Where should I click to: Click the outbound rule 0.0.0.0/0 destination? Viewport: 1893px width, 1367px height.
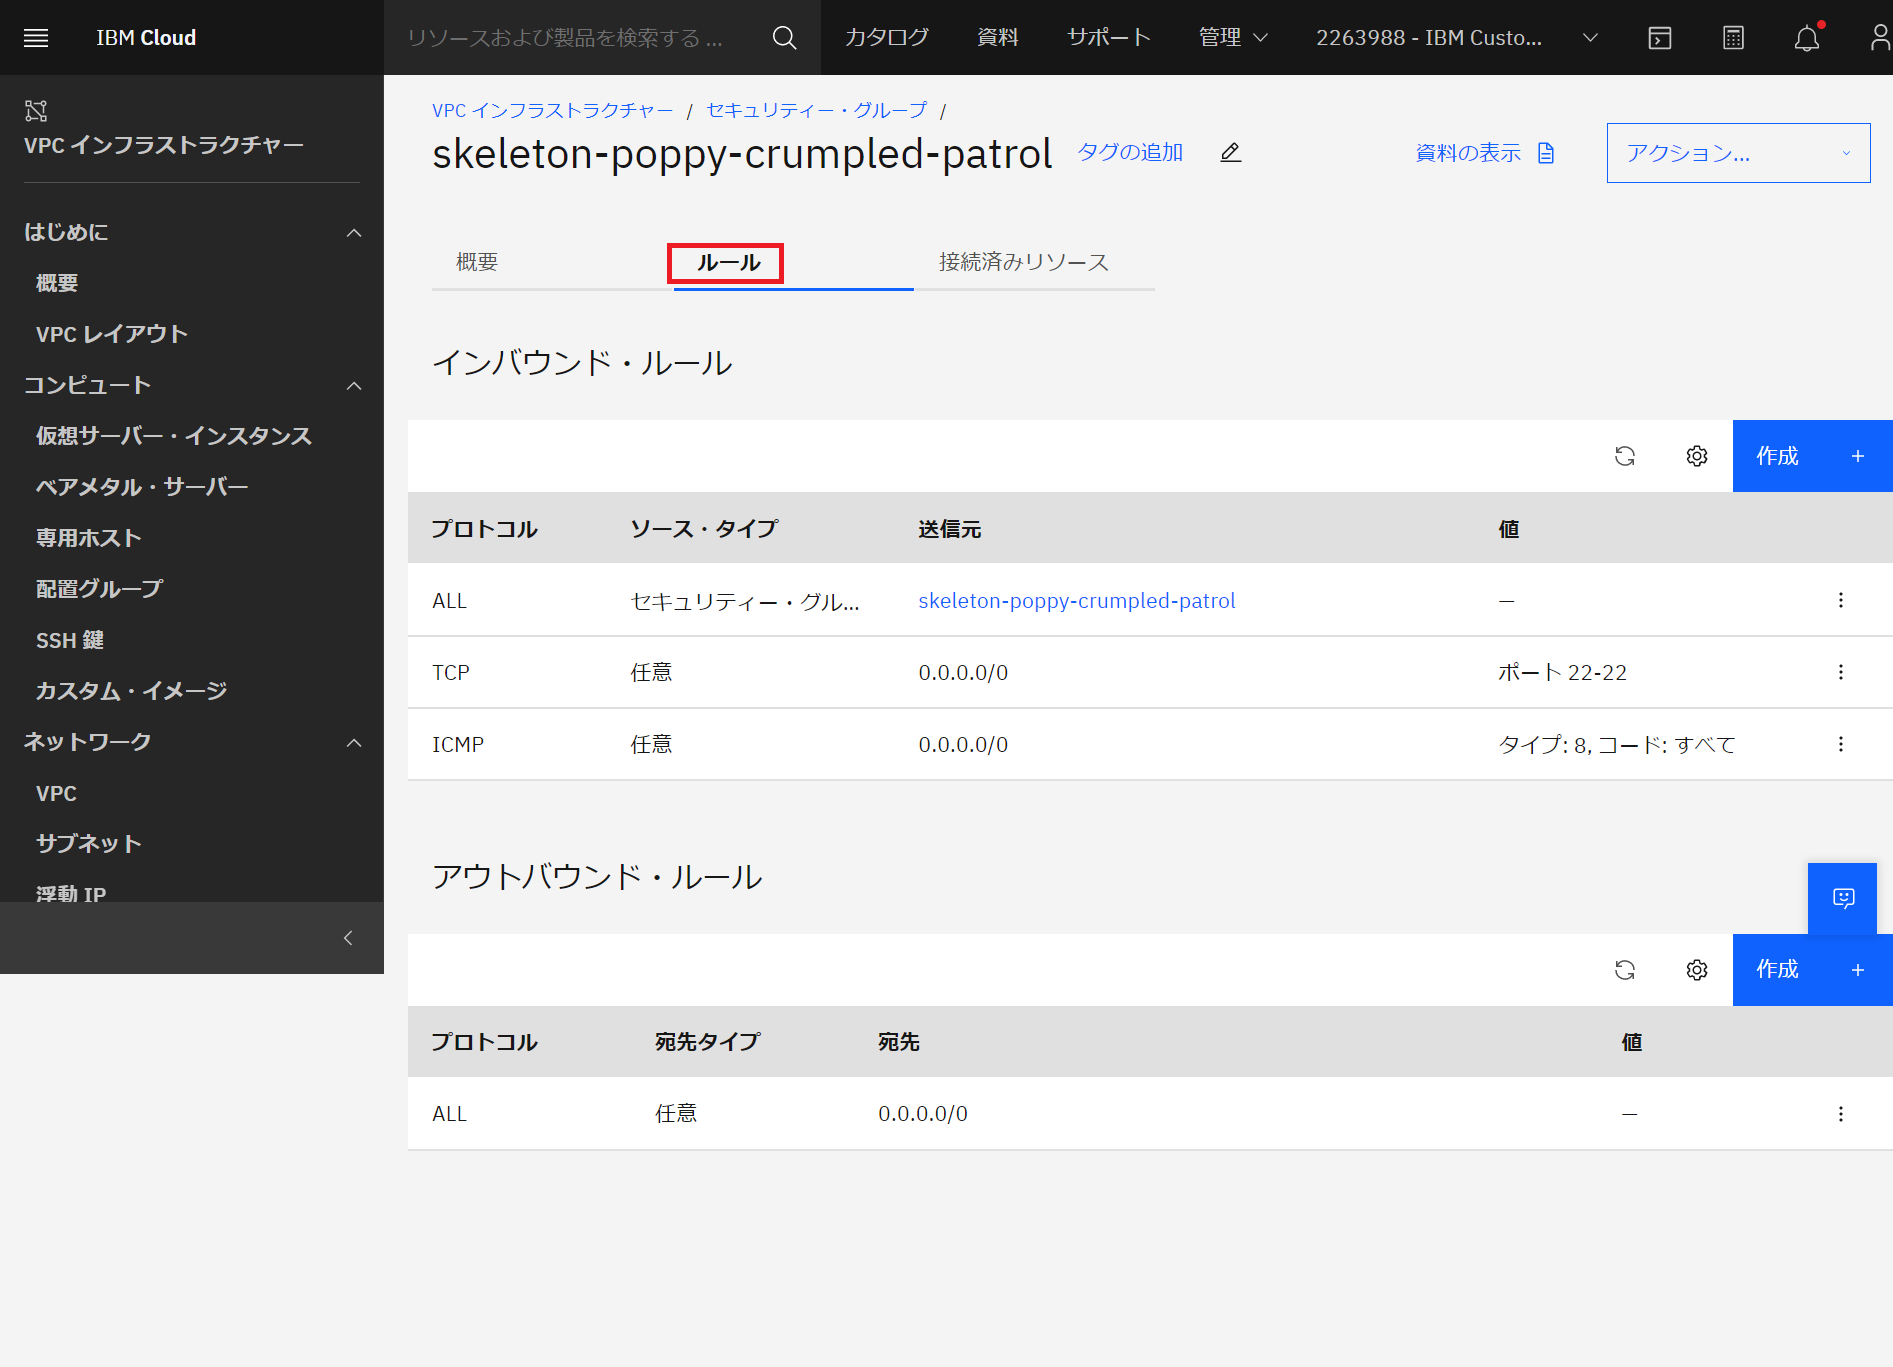pyautogui.click(x=923, y=1114)
